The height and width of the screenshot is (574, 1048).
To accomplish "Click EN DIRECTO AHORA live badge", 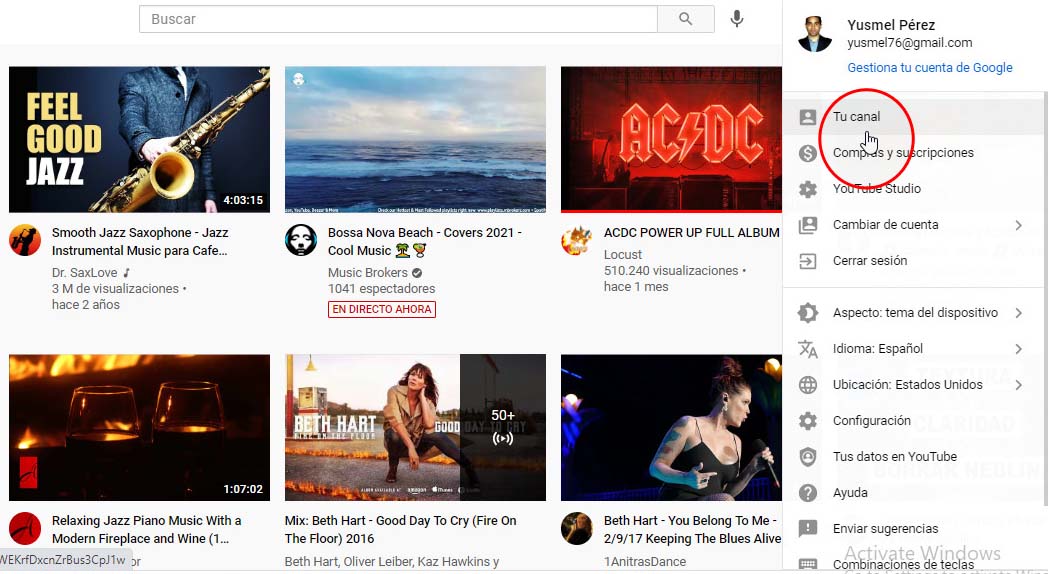I will [x=382, y=309].
